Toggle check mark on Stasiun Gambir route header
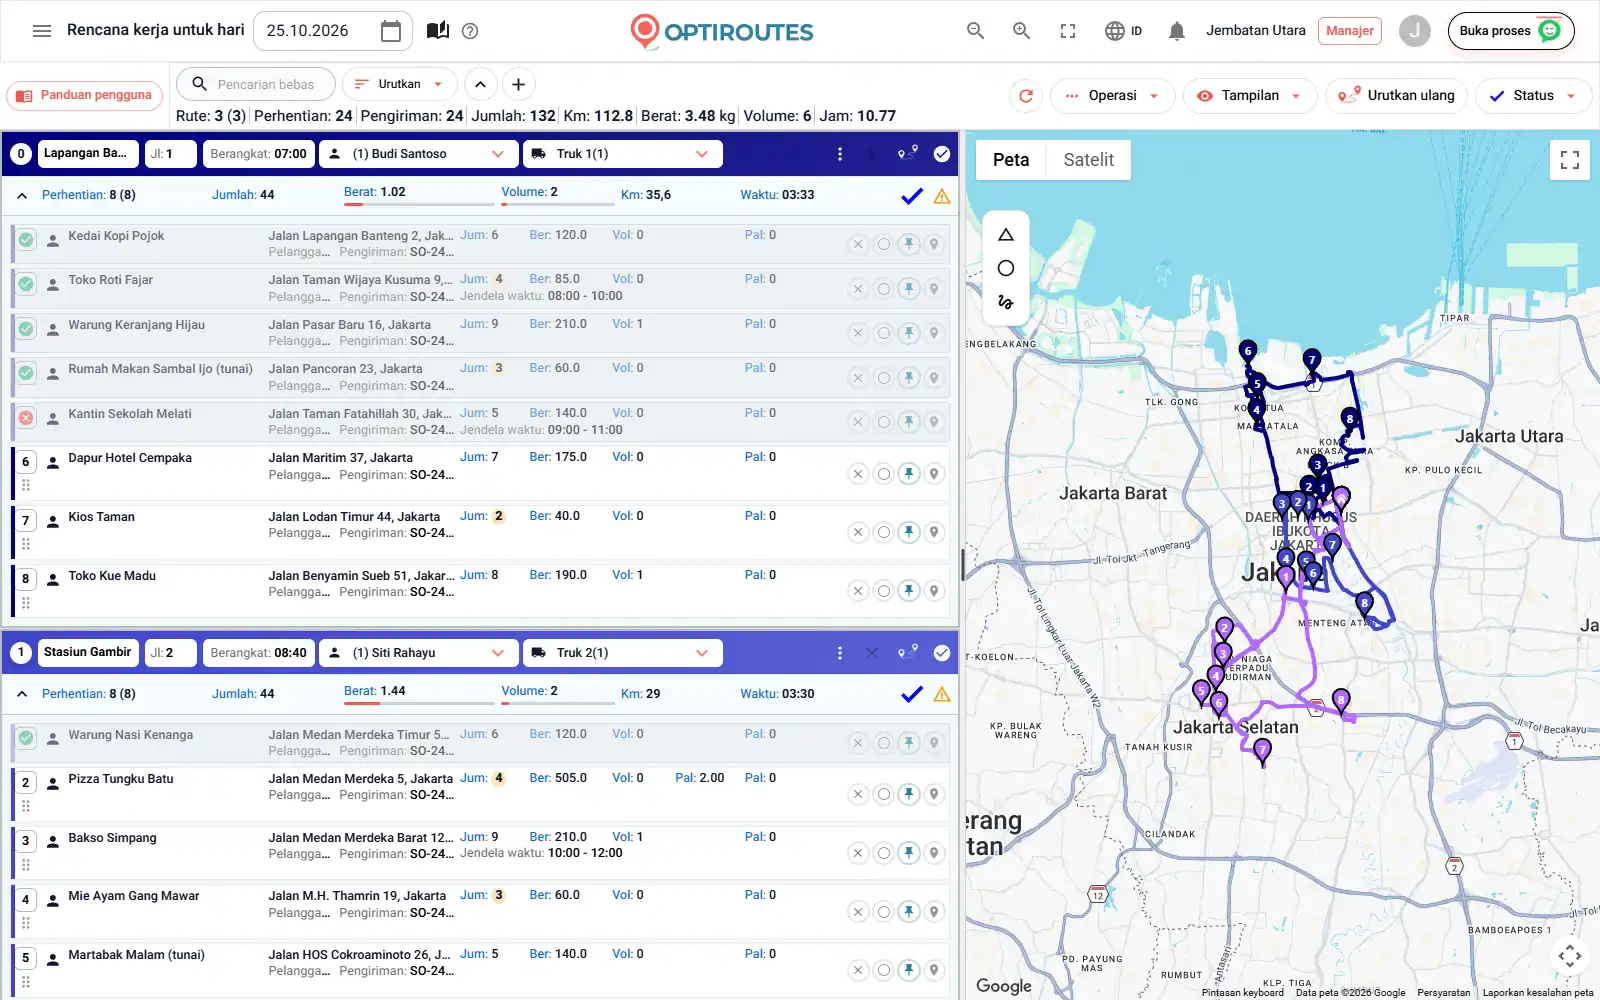1600x1000 pixels. coord(942,653)
